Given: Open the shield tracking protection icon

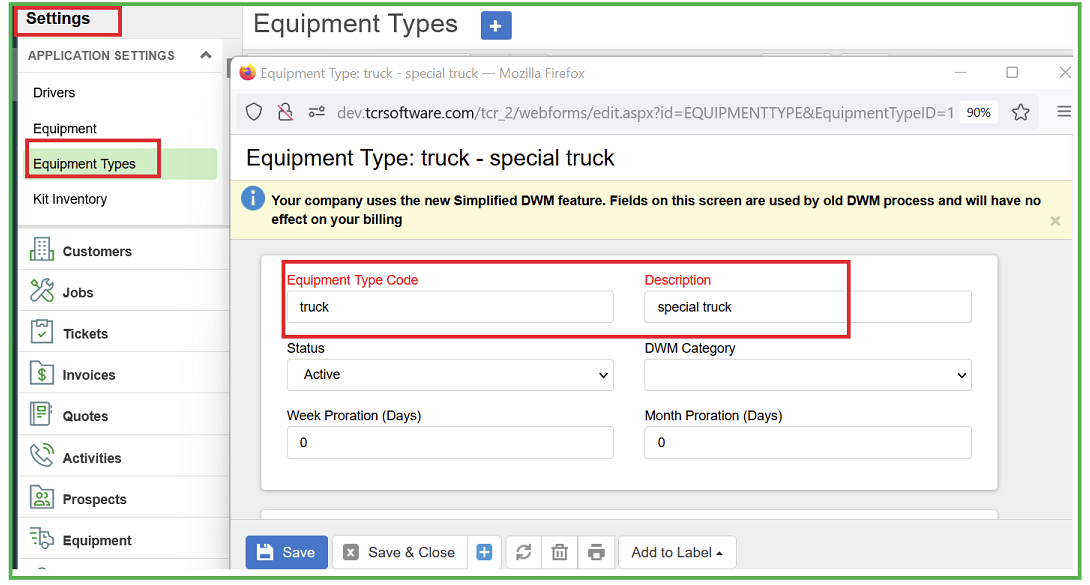Looking at the screenshot, I should (254, 112).
